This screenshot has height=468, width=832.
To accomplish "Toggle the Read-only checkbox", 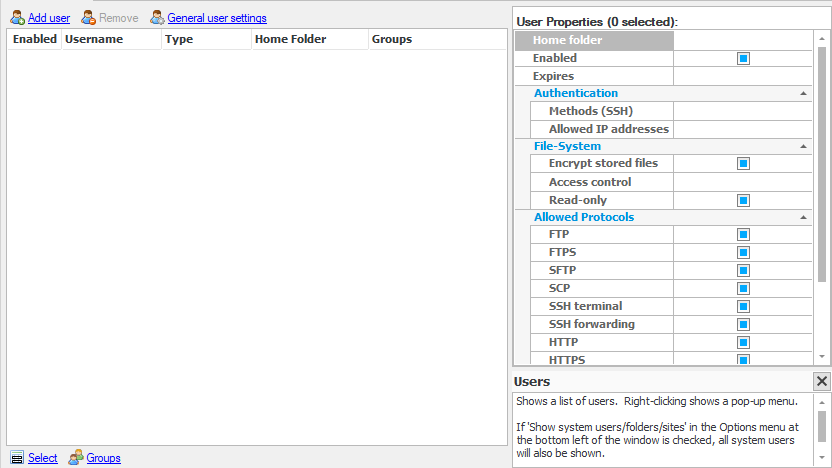I will [743, 201].
